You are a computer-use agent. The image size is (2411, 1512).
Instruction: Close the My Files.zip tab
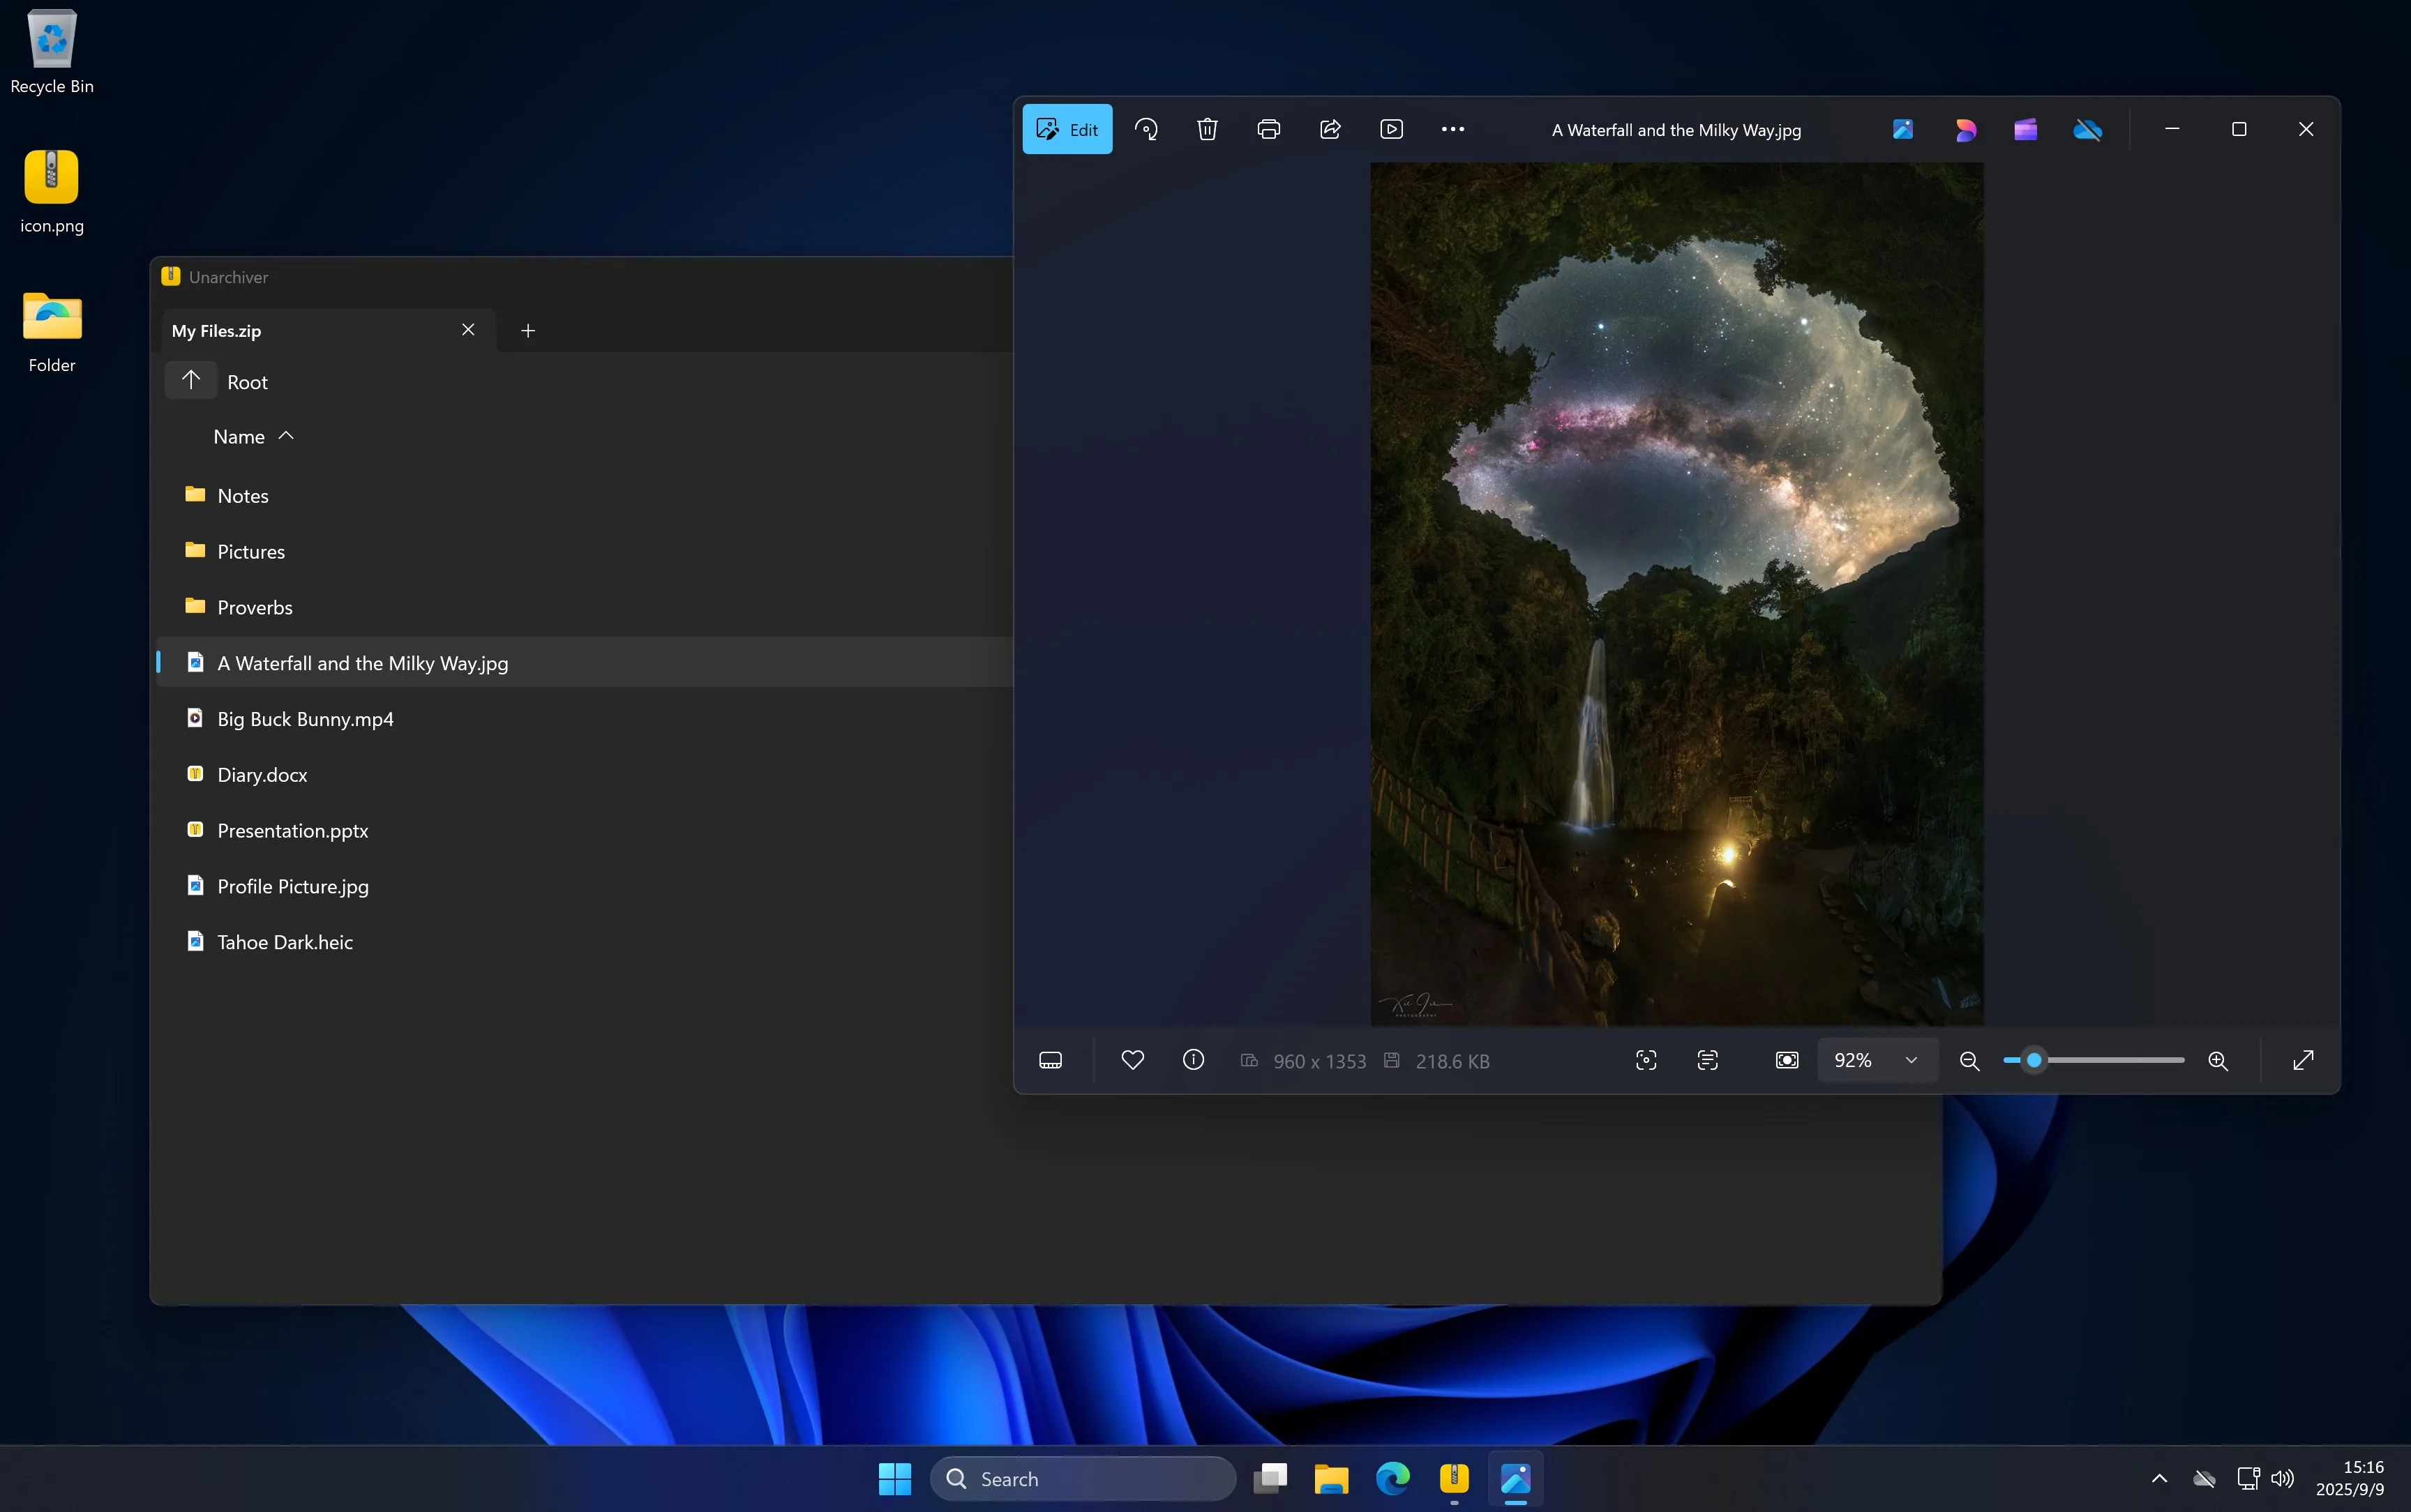pyautogui.click(x=468, y=330)
